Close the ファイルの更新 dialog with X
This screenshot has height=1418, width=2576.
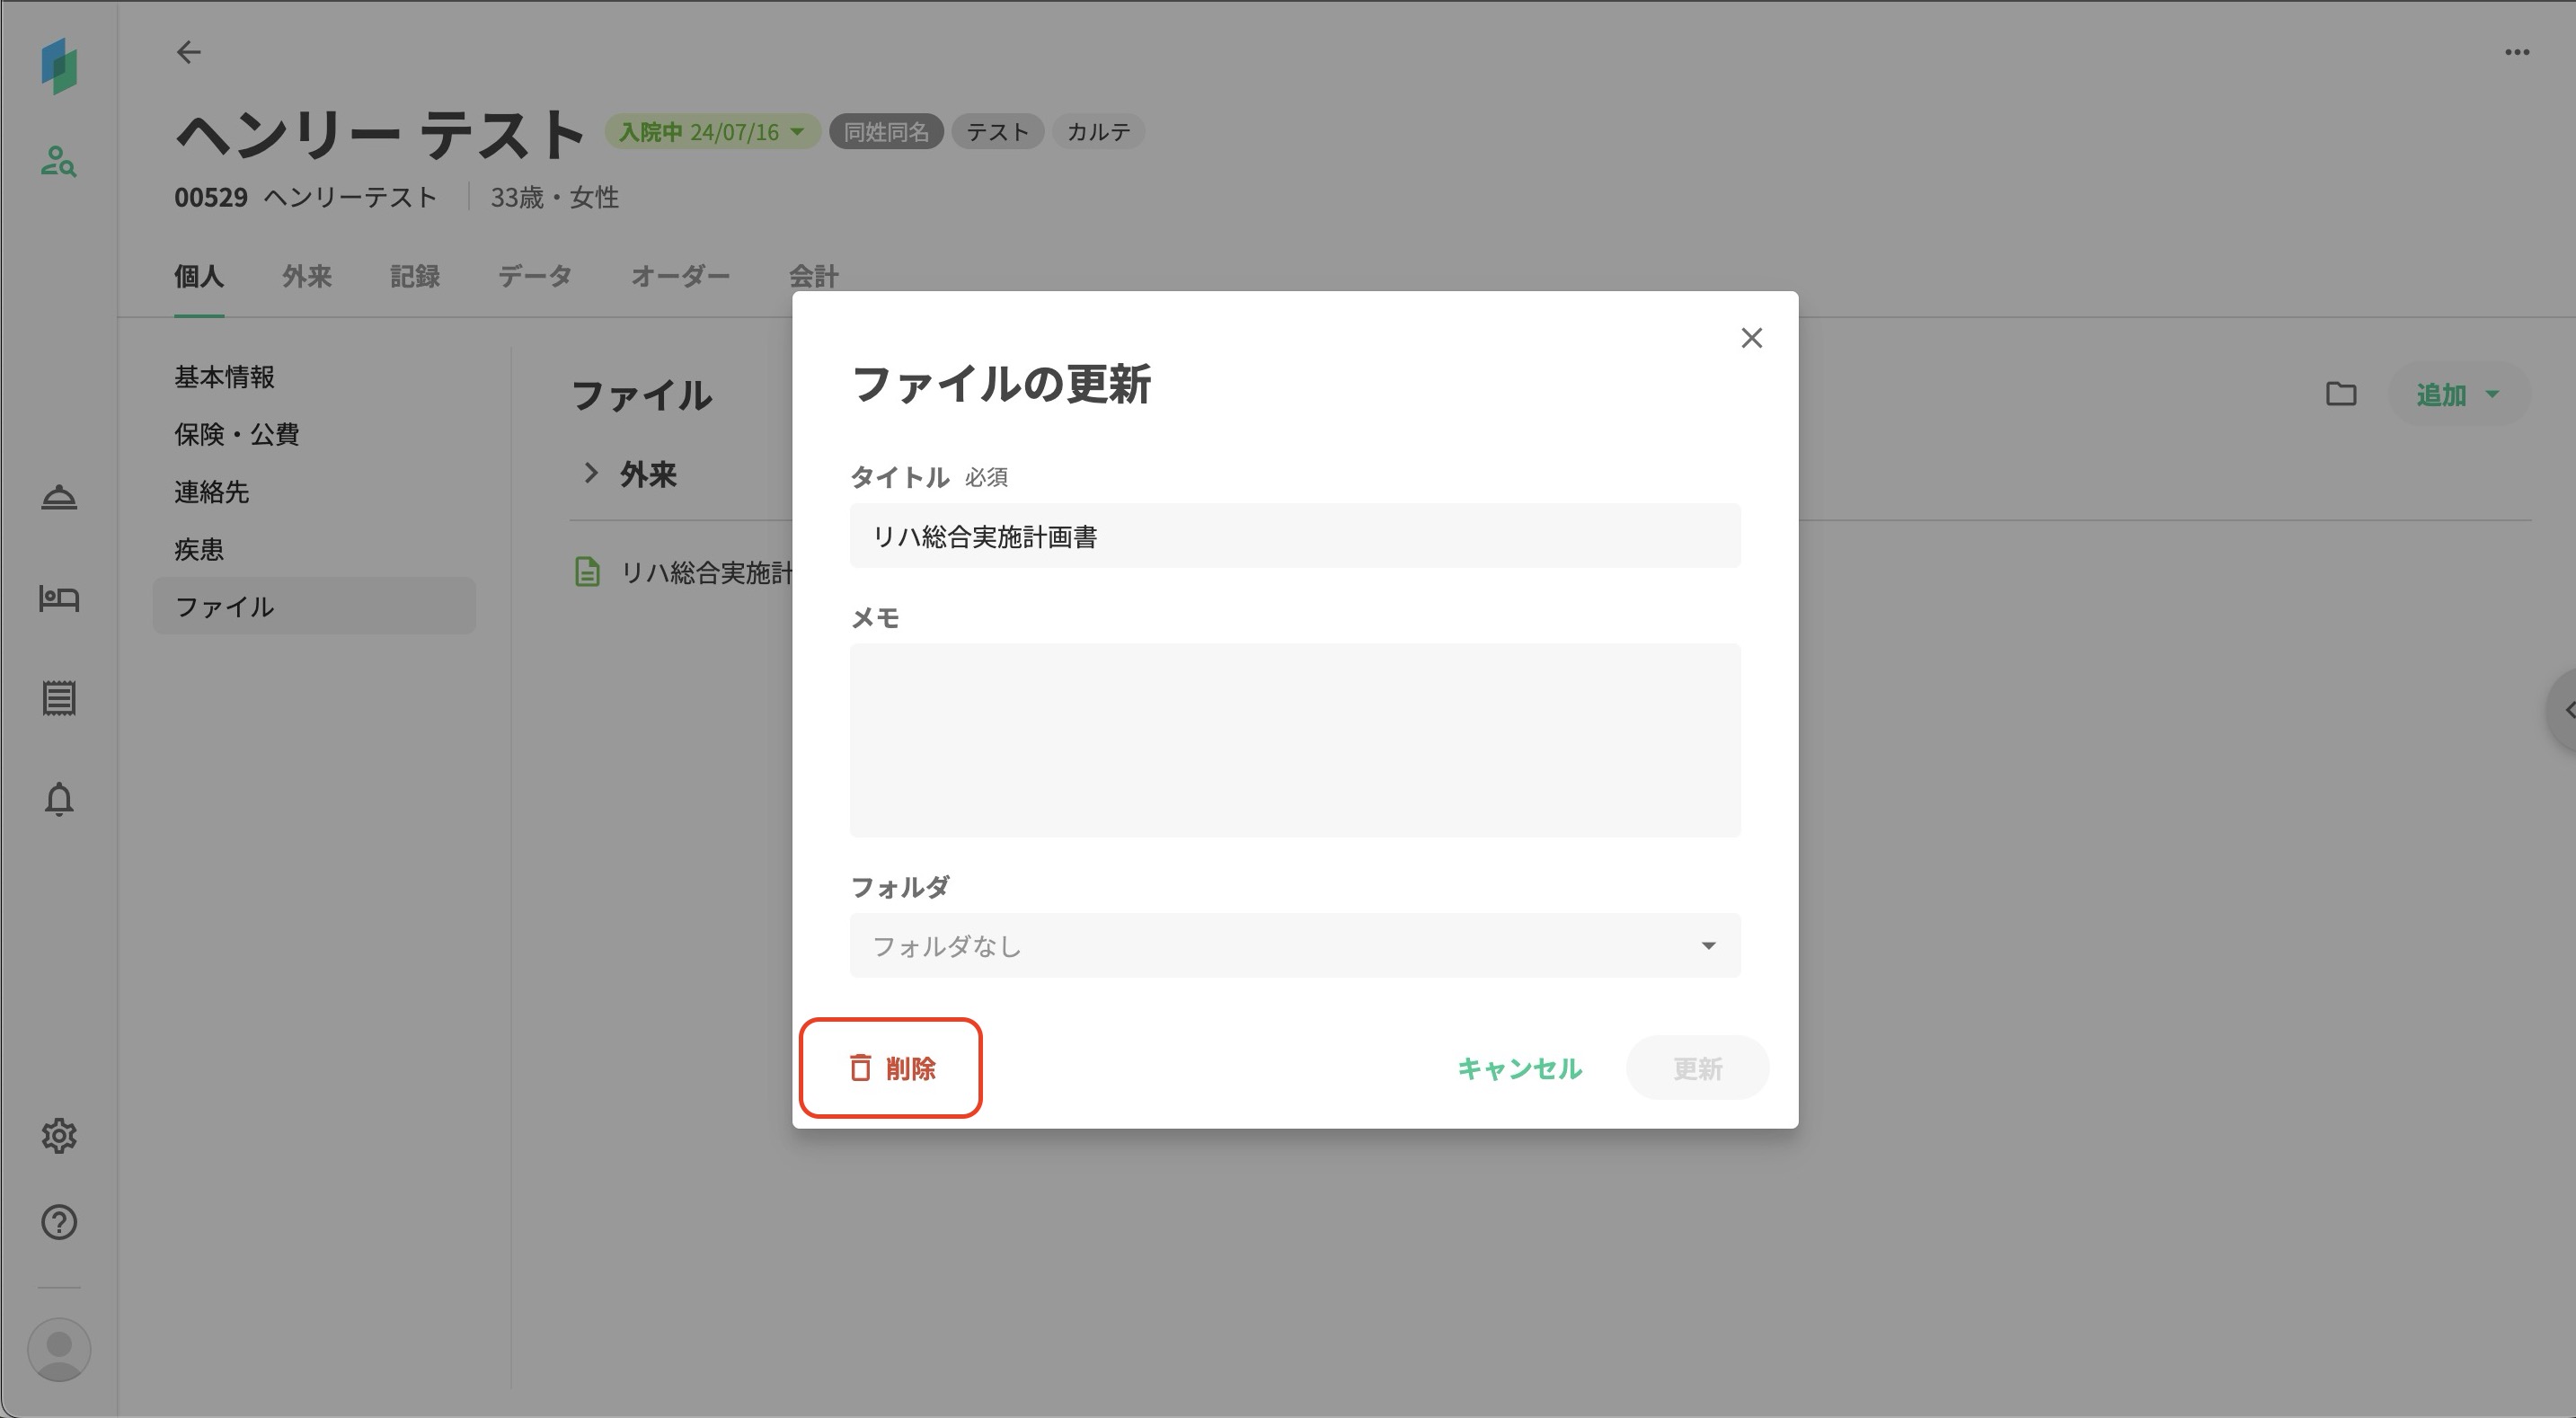click(x=1751, y=338)
